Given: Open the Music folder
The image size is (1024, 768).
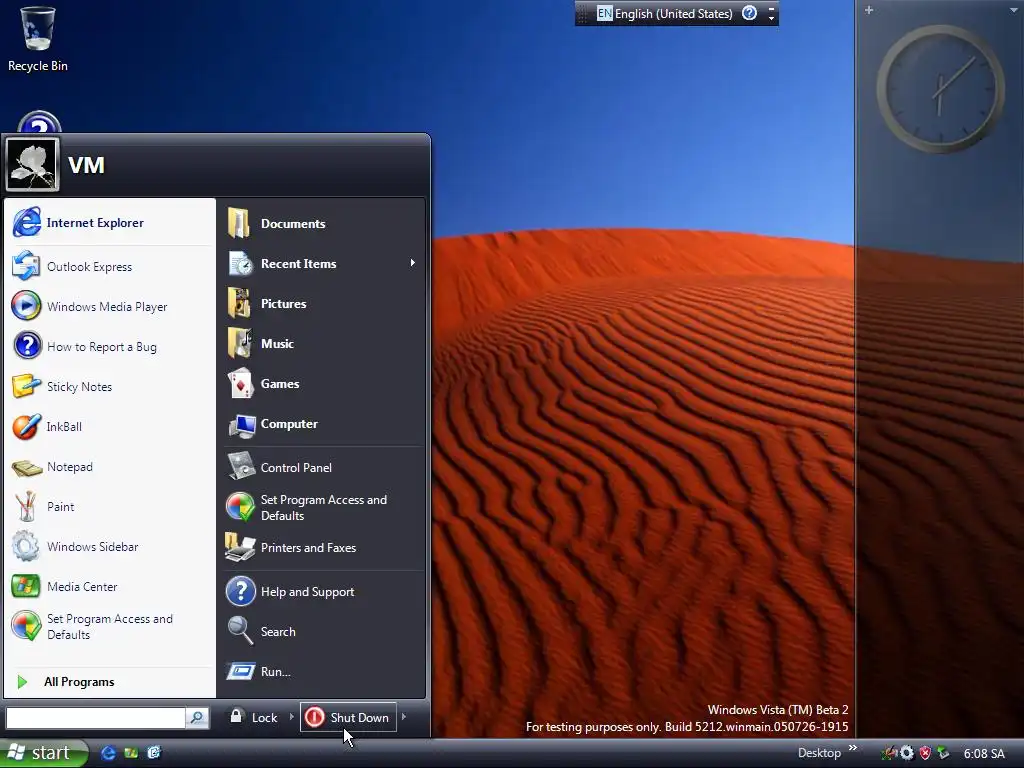Looking at the screenshot, I should click(x=322, y=344).
